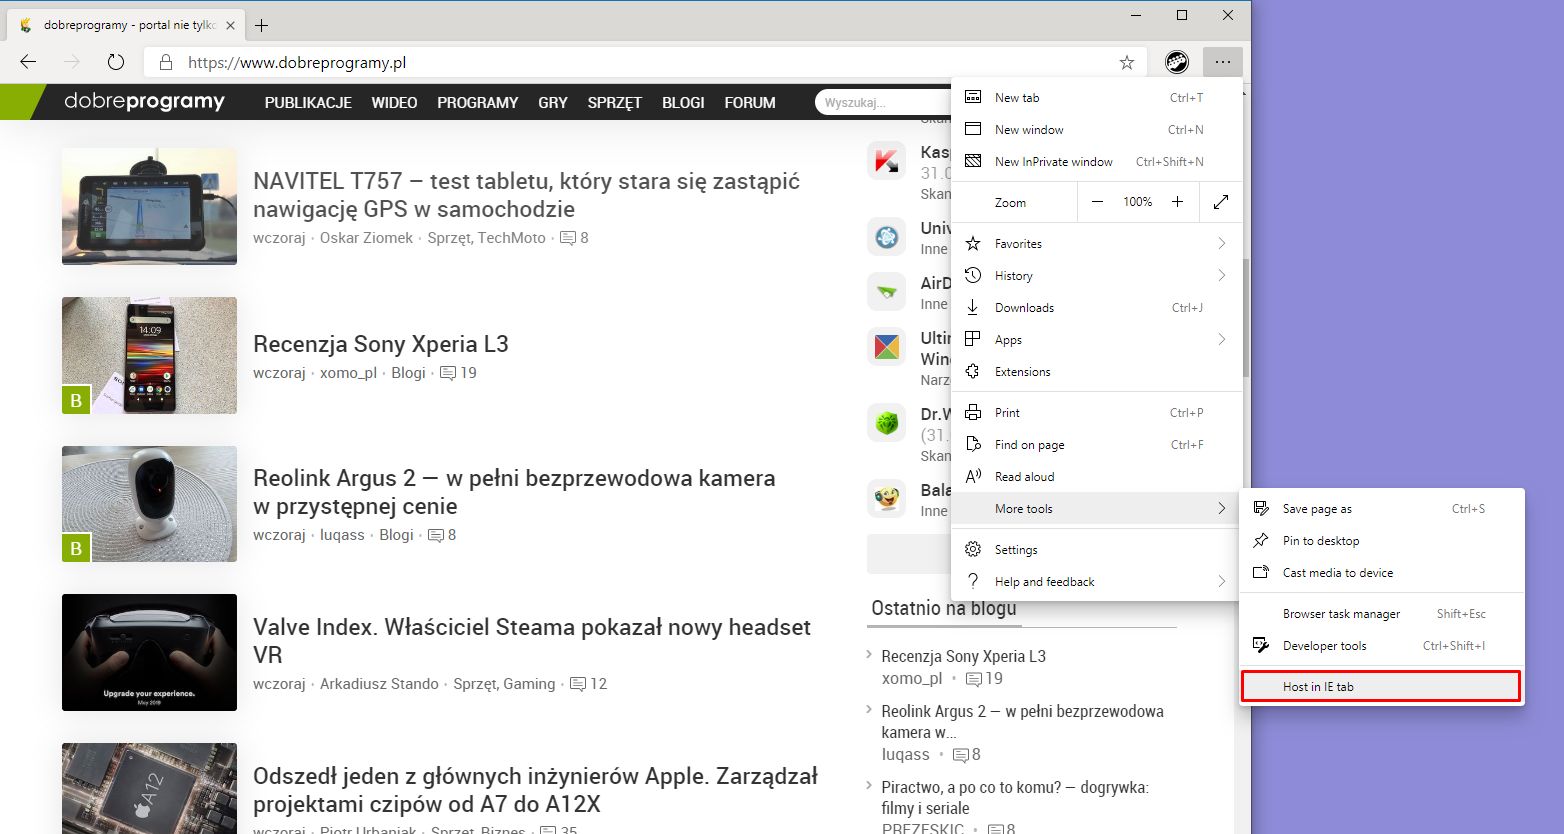Toggle the browser profile avatar menu

click(x=1176, y=61)
